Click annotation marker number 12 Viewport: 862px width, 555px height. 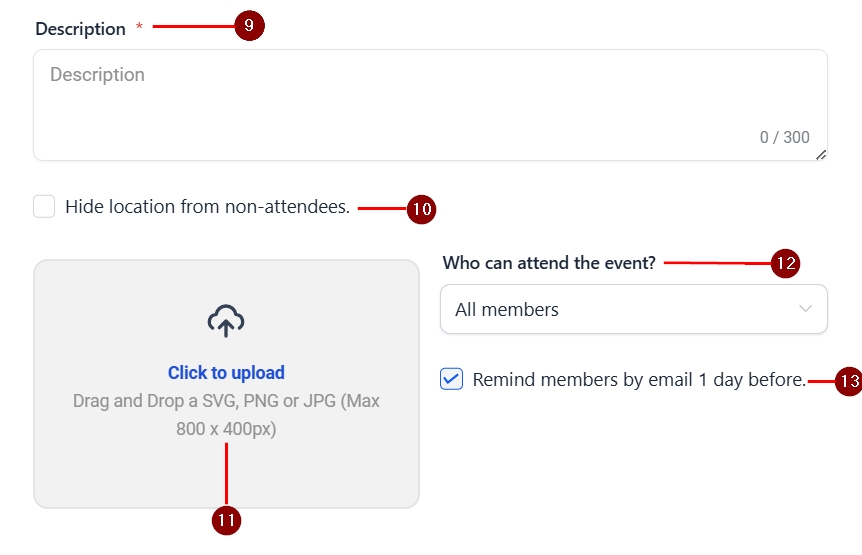[786, 263]
